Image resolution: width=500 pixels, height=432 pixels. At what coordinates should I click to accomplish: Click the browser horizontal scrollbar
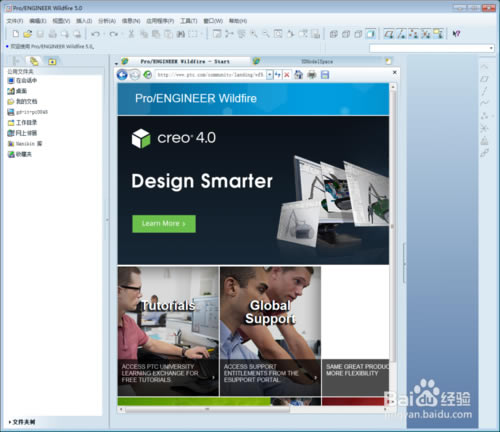(x=207, y=409)
